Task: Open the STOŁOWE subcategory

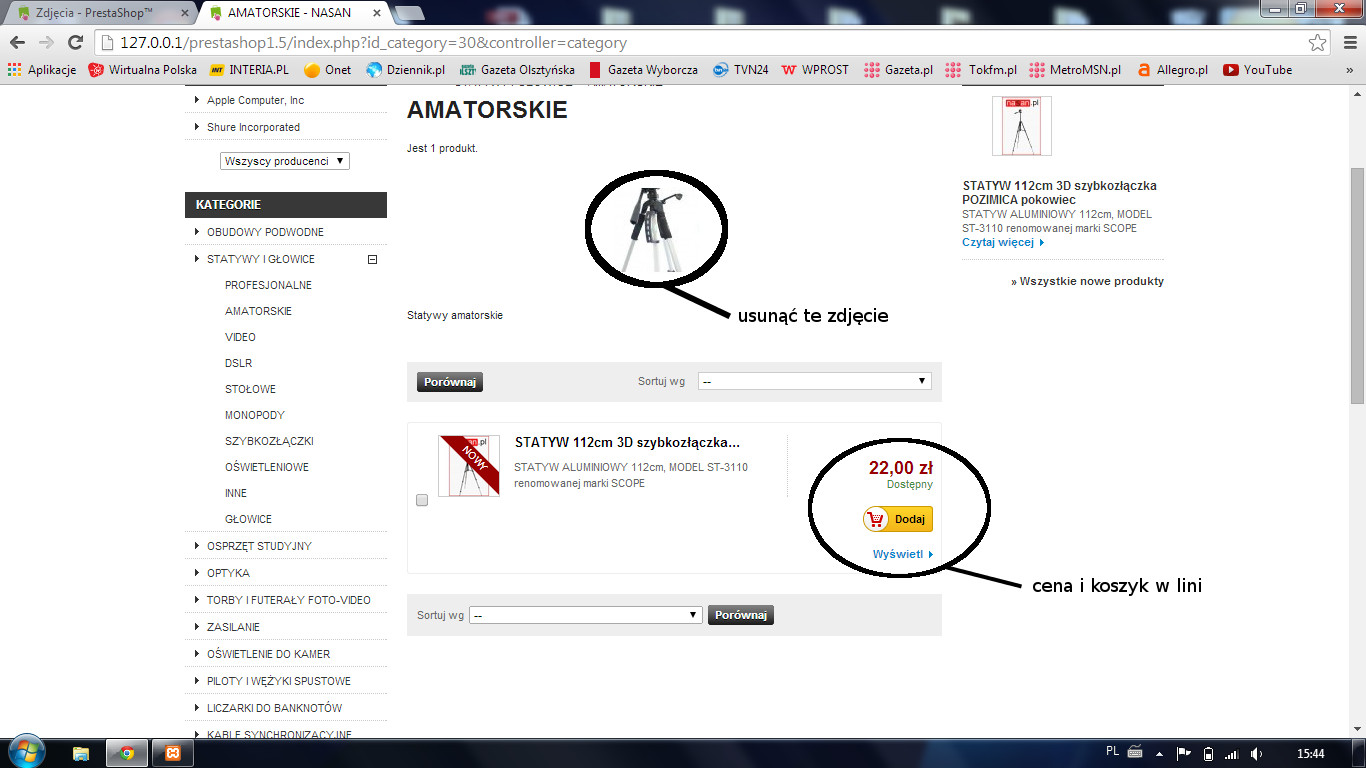Action: (250, 389)
